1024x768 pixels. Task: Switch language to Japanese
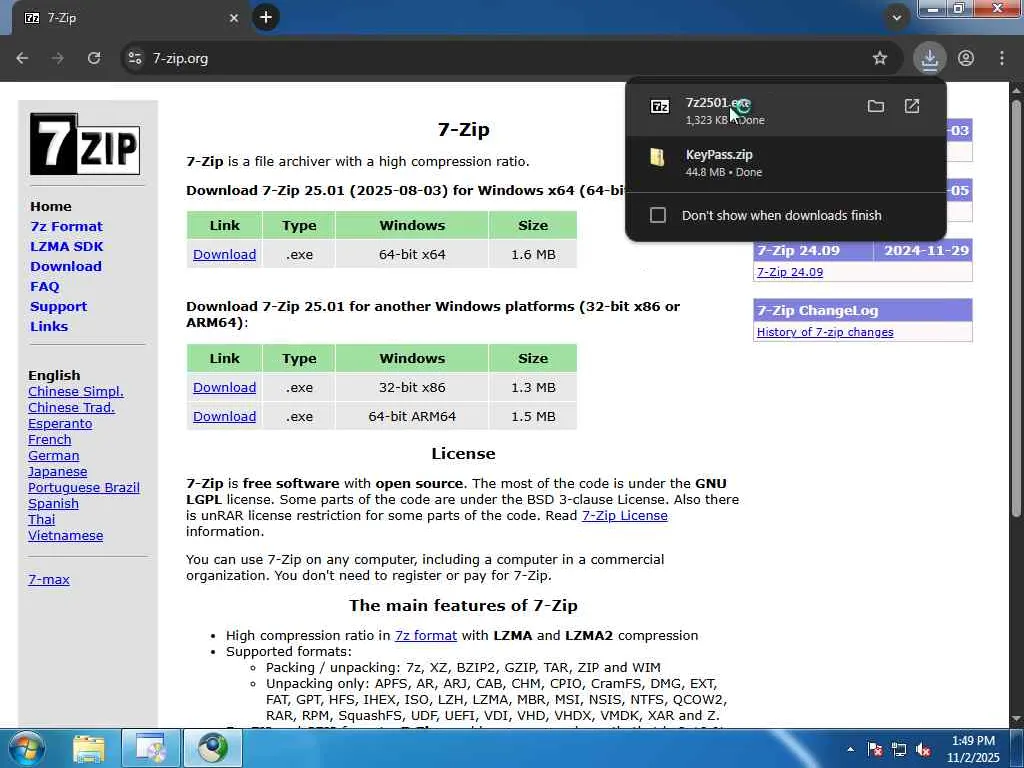pyautogui.click(x=57, y=472)
